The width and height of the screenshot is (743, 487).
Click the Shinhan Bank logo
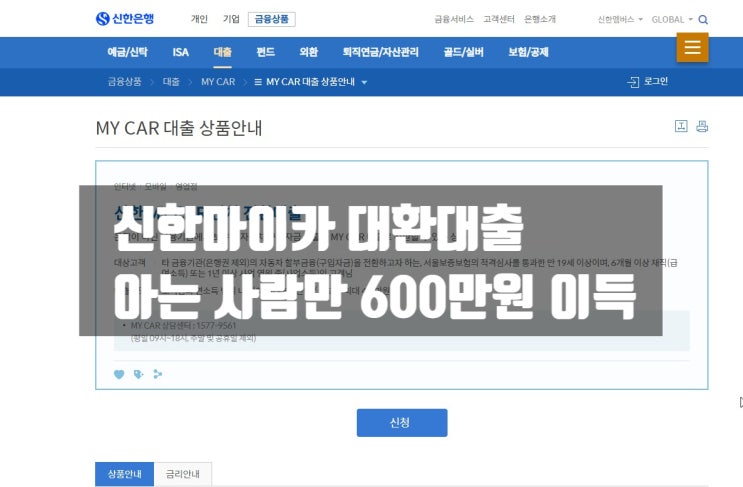125,18
